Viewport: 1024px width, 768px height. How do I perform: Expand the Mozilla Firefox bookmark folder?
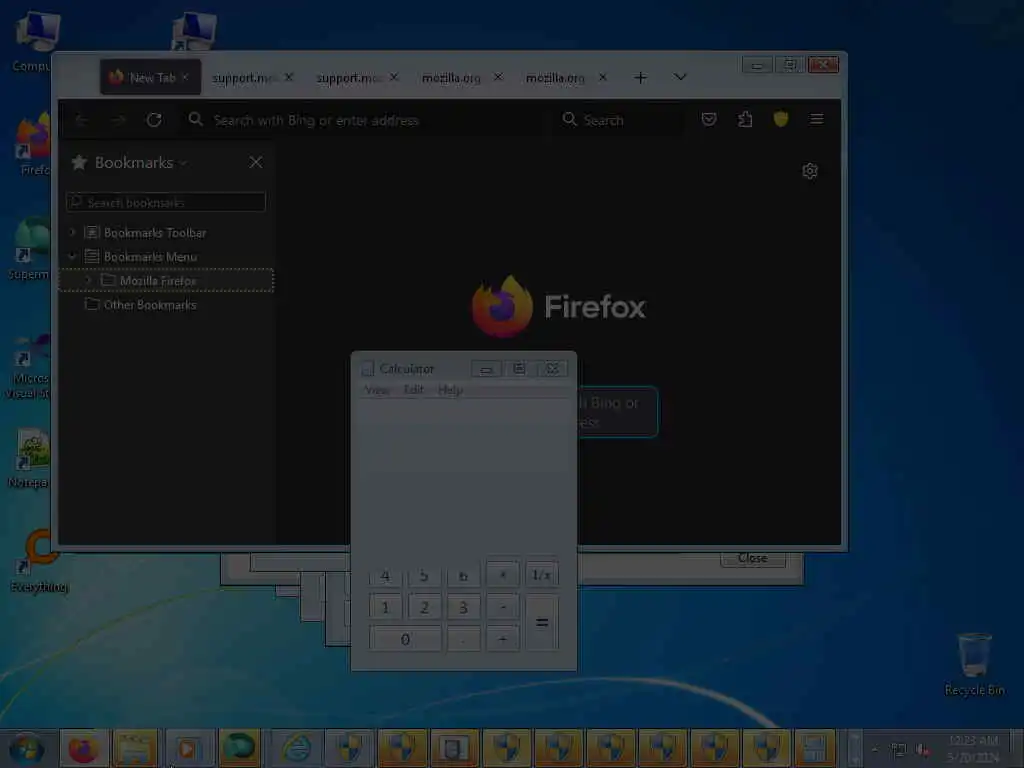click(88, 281)
